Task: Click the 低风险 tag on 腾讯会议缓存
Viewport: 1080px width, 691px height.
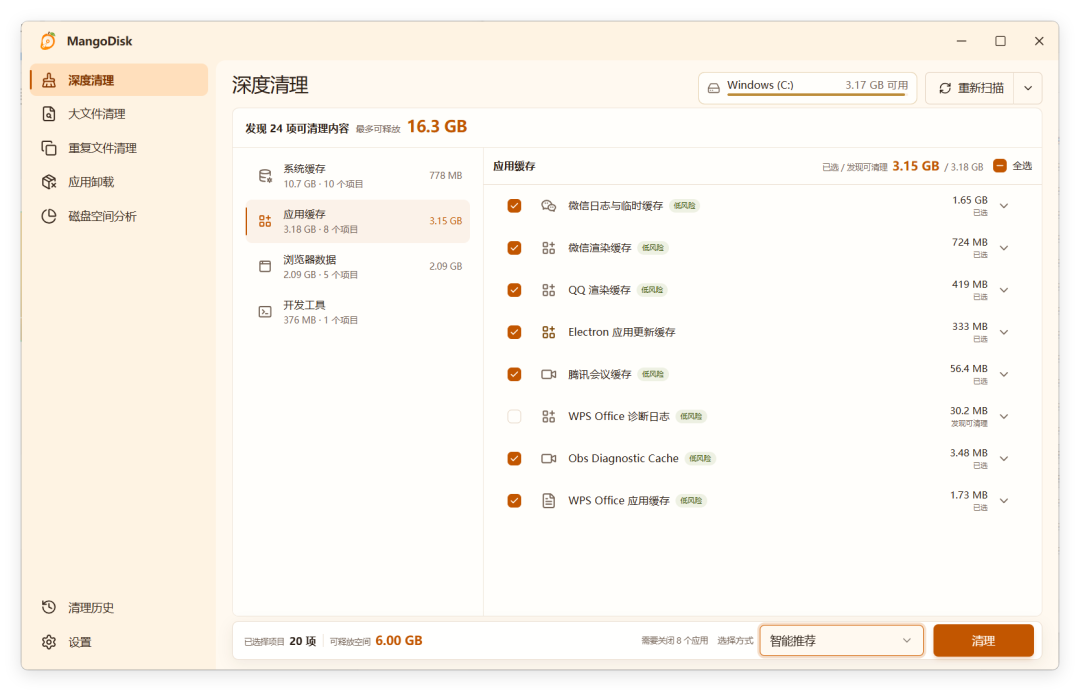Action: point(653,374)
